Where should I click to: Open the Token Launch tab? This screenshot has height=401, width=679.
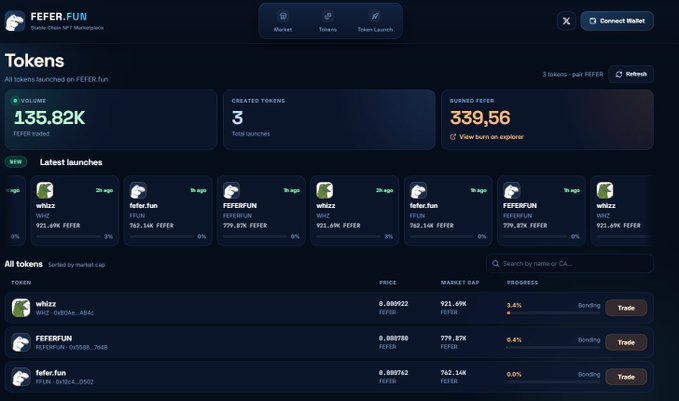click(x=375, y=21)
